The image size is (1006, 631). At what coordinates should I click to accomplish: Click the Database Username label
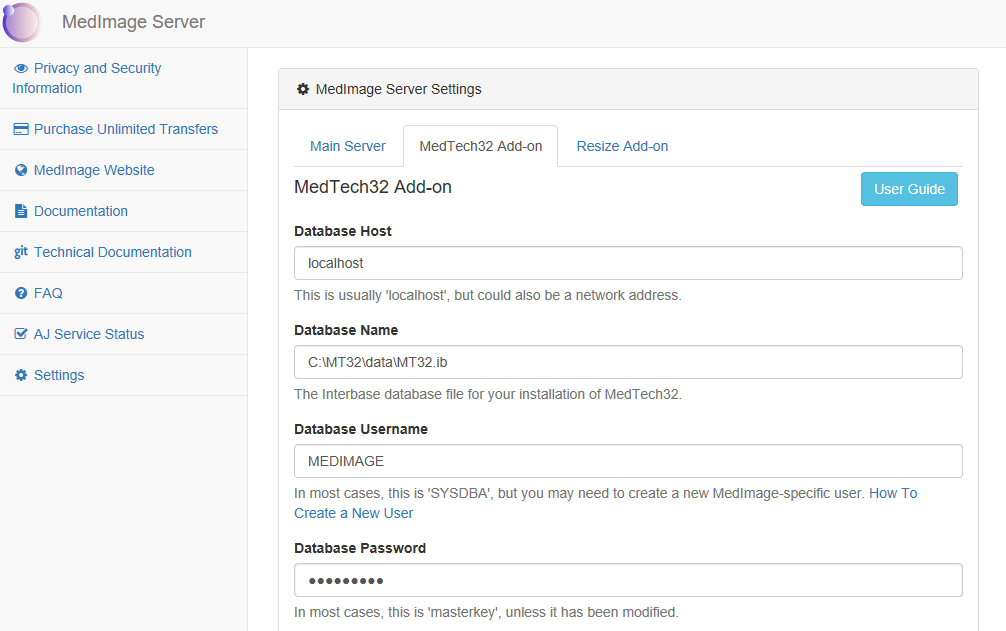pos(361,429)
